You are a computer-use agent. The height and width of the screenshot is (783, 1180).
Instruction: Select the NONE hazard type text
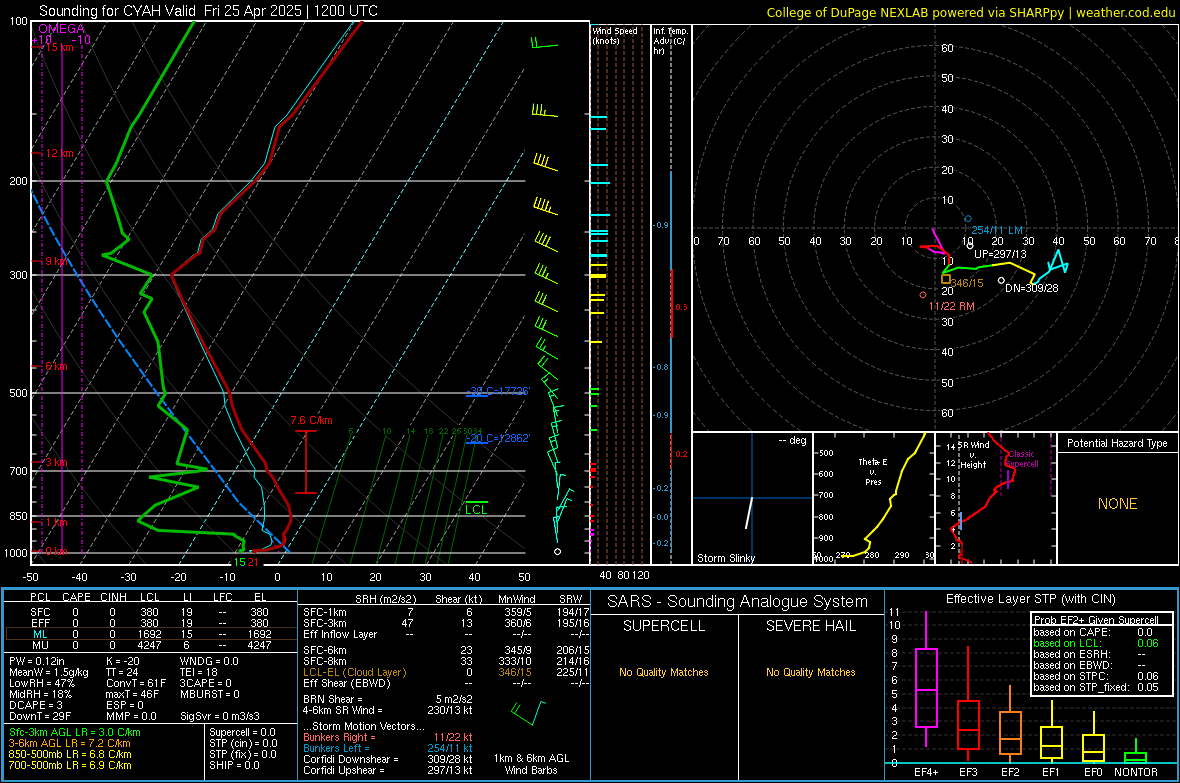coord(1117,504)
